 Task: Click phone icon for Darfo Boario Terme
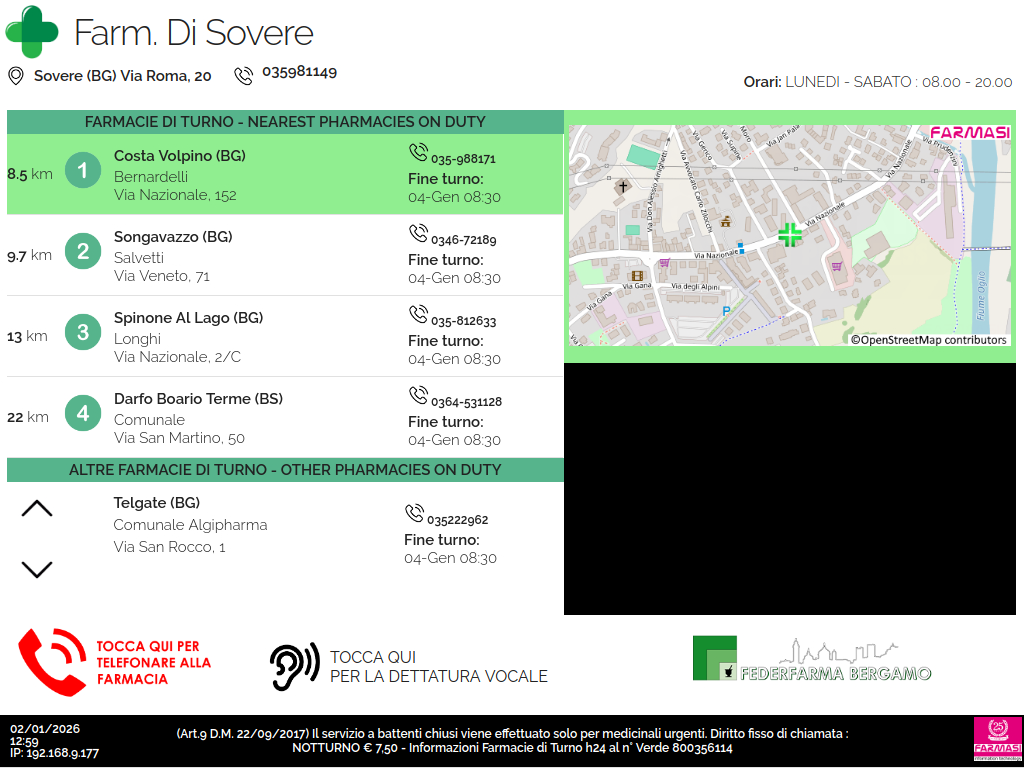[418, 395]
